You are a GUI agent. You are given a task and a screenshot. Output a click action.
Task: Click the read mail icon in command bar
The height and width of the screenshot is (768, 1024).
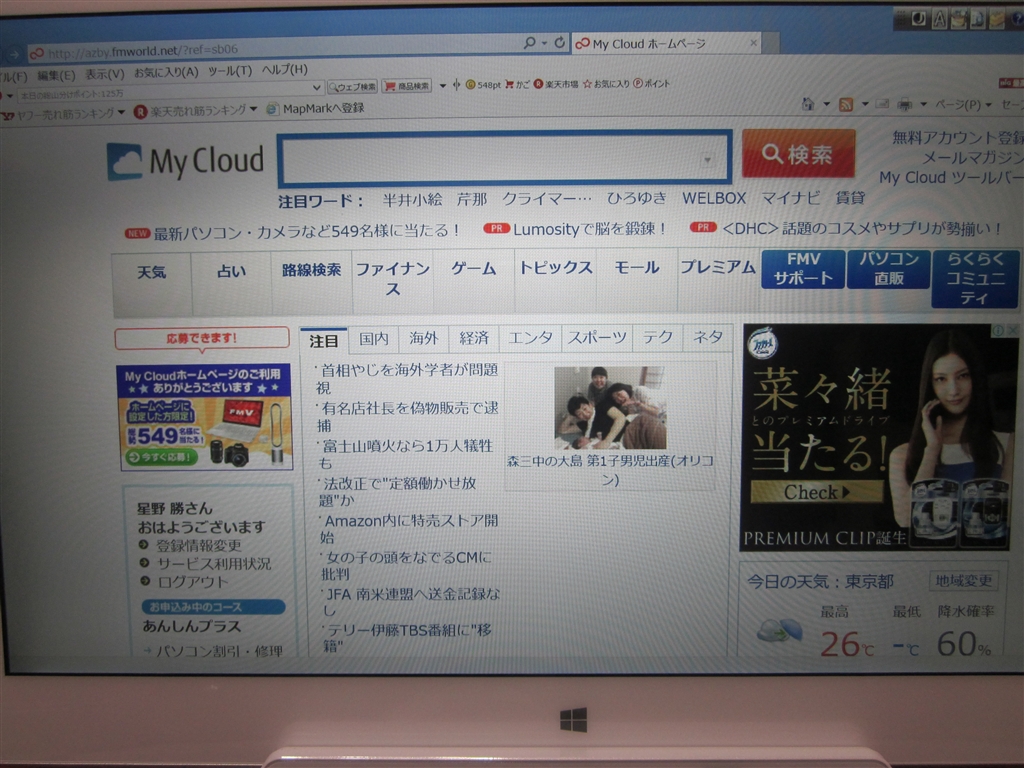click(x=882, y=104)
